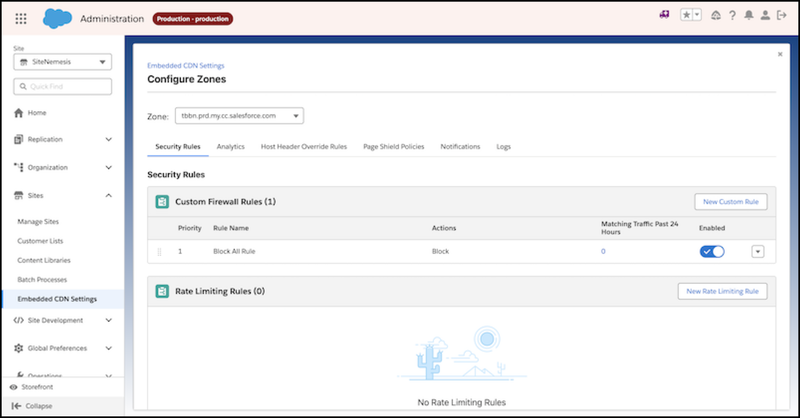
Task: Open the favorites list dropdown arrow
Action: (x=697, y=15)
